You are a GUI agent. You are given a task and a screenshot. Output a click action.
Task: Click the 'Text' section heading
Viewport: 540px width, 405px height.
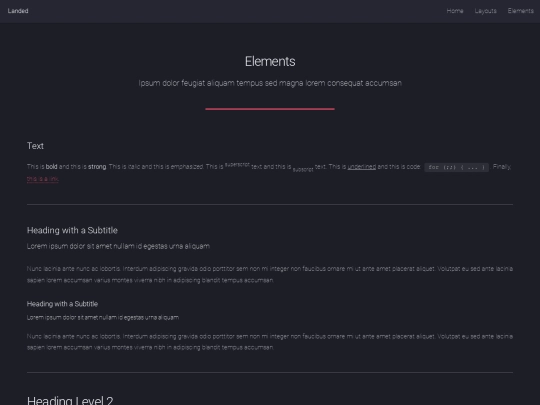[x=35, y=146]
